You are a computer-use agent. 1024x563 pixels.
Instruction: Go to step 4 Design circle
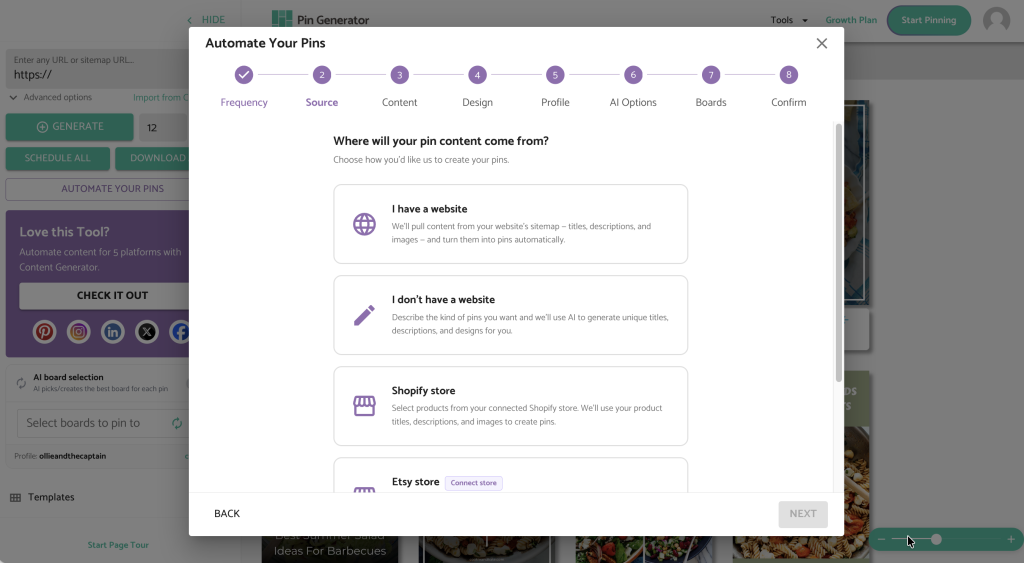(x=477, y=75)
